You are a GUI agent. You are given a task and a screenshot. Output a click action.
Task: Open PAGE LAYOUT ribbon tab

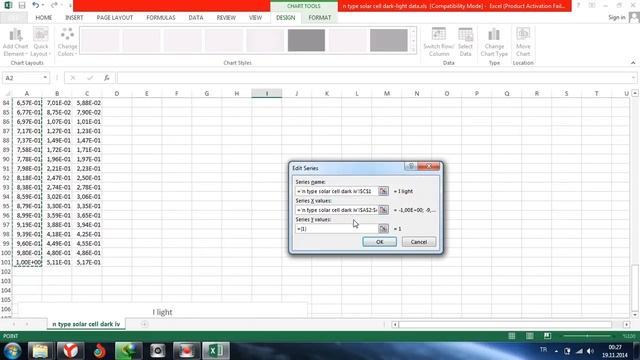115,18
